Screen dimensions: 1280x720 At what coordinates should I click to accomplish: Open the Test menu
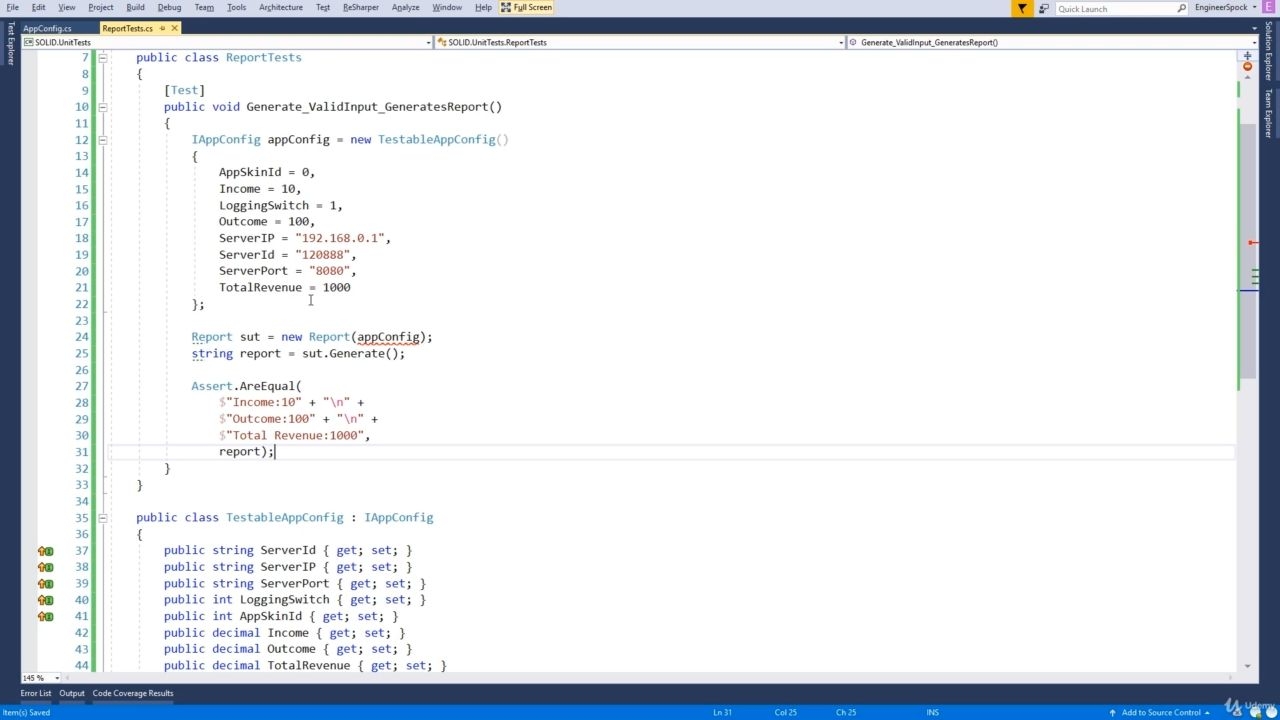323,8
